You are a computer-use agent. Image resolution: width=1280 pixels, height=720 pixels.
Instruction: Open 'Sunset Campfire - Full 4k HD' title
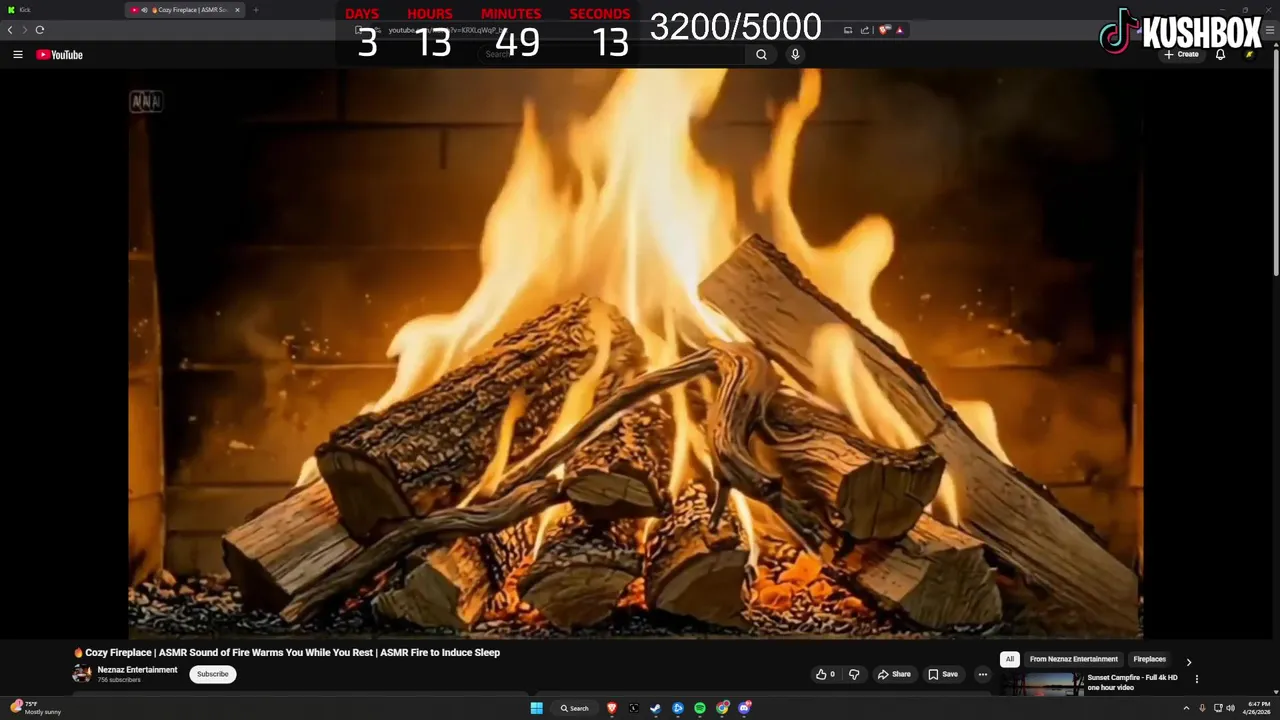point(1132,682)
